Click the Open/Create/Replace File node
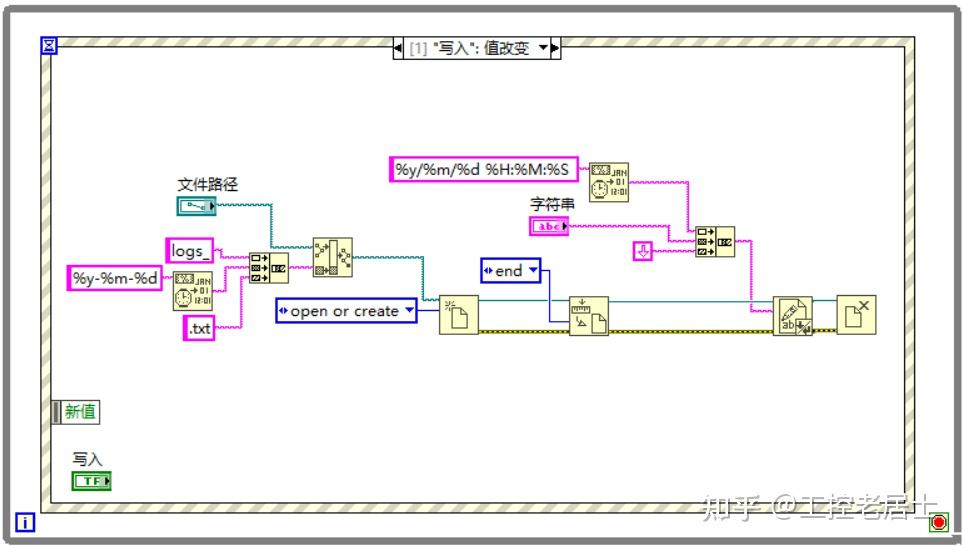Image resolution: width=963 pixels, height=546 pixels. point(458,314)
